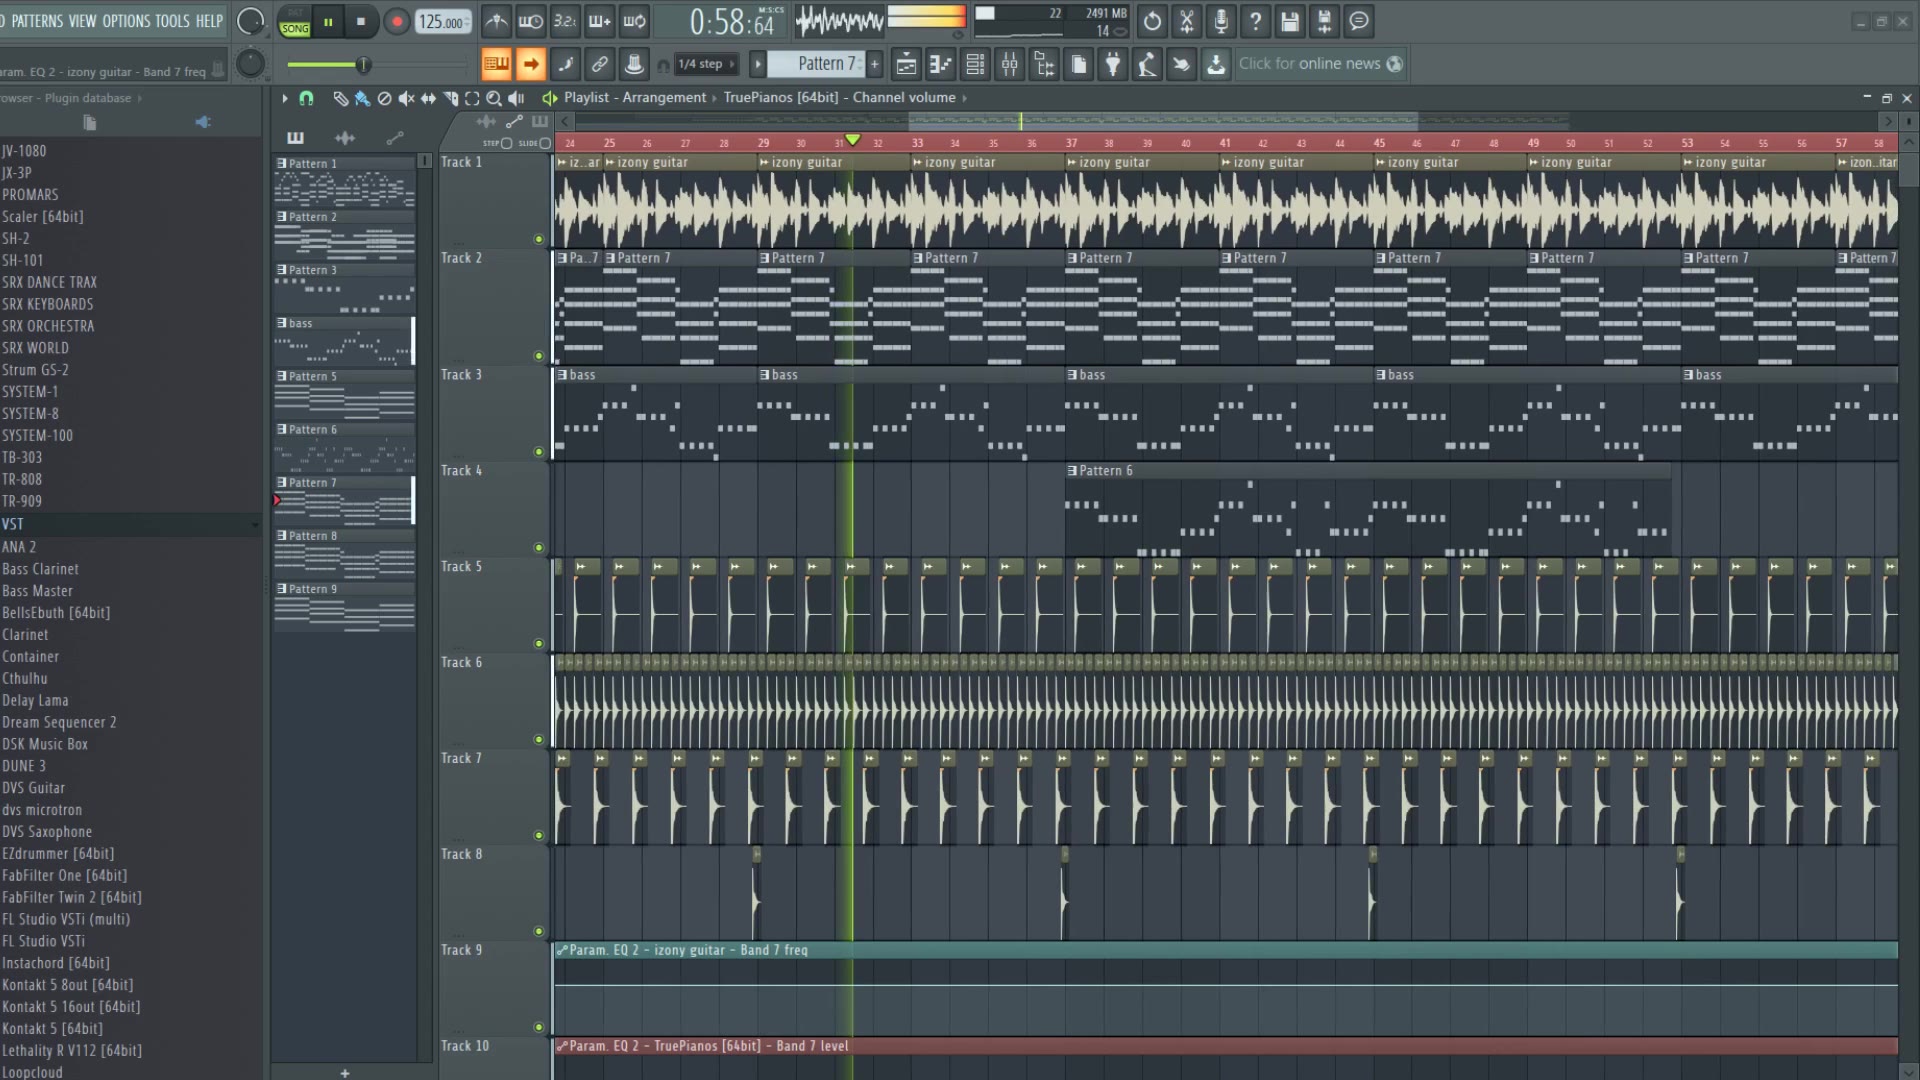
Task: Open the Channel rack view button
Action: 975,65
